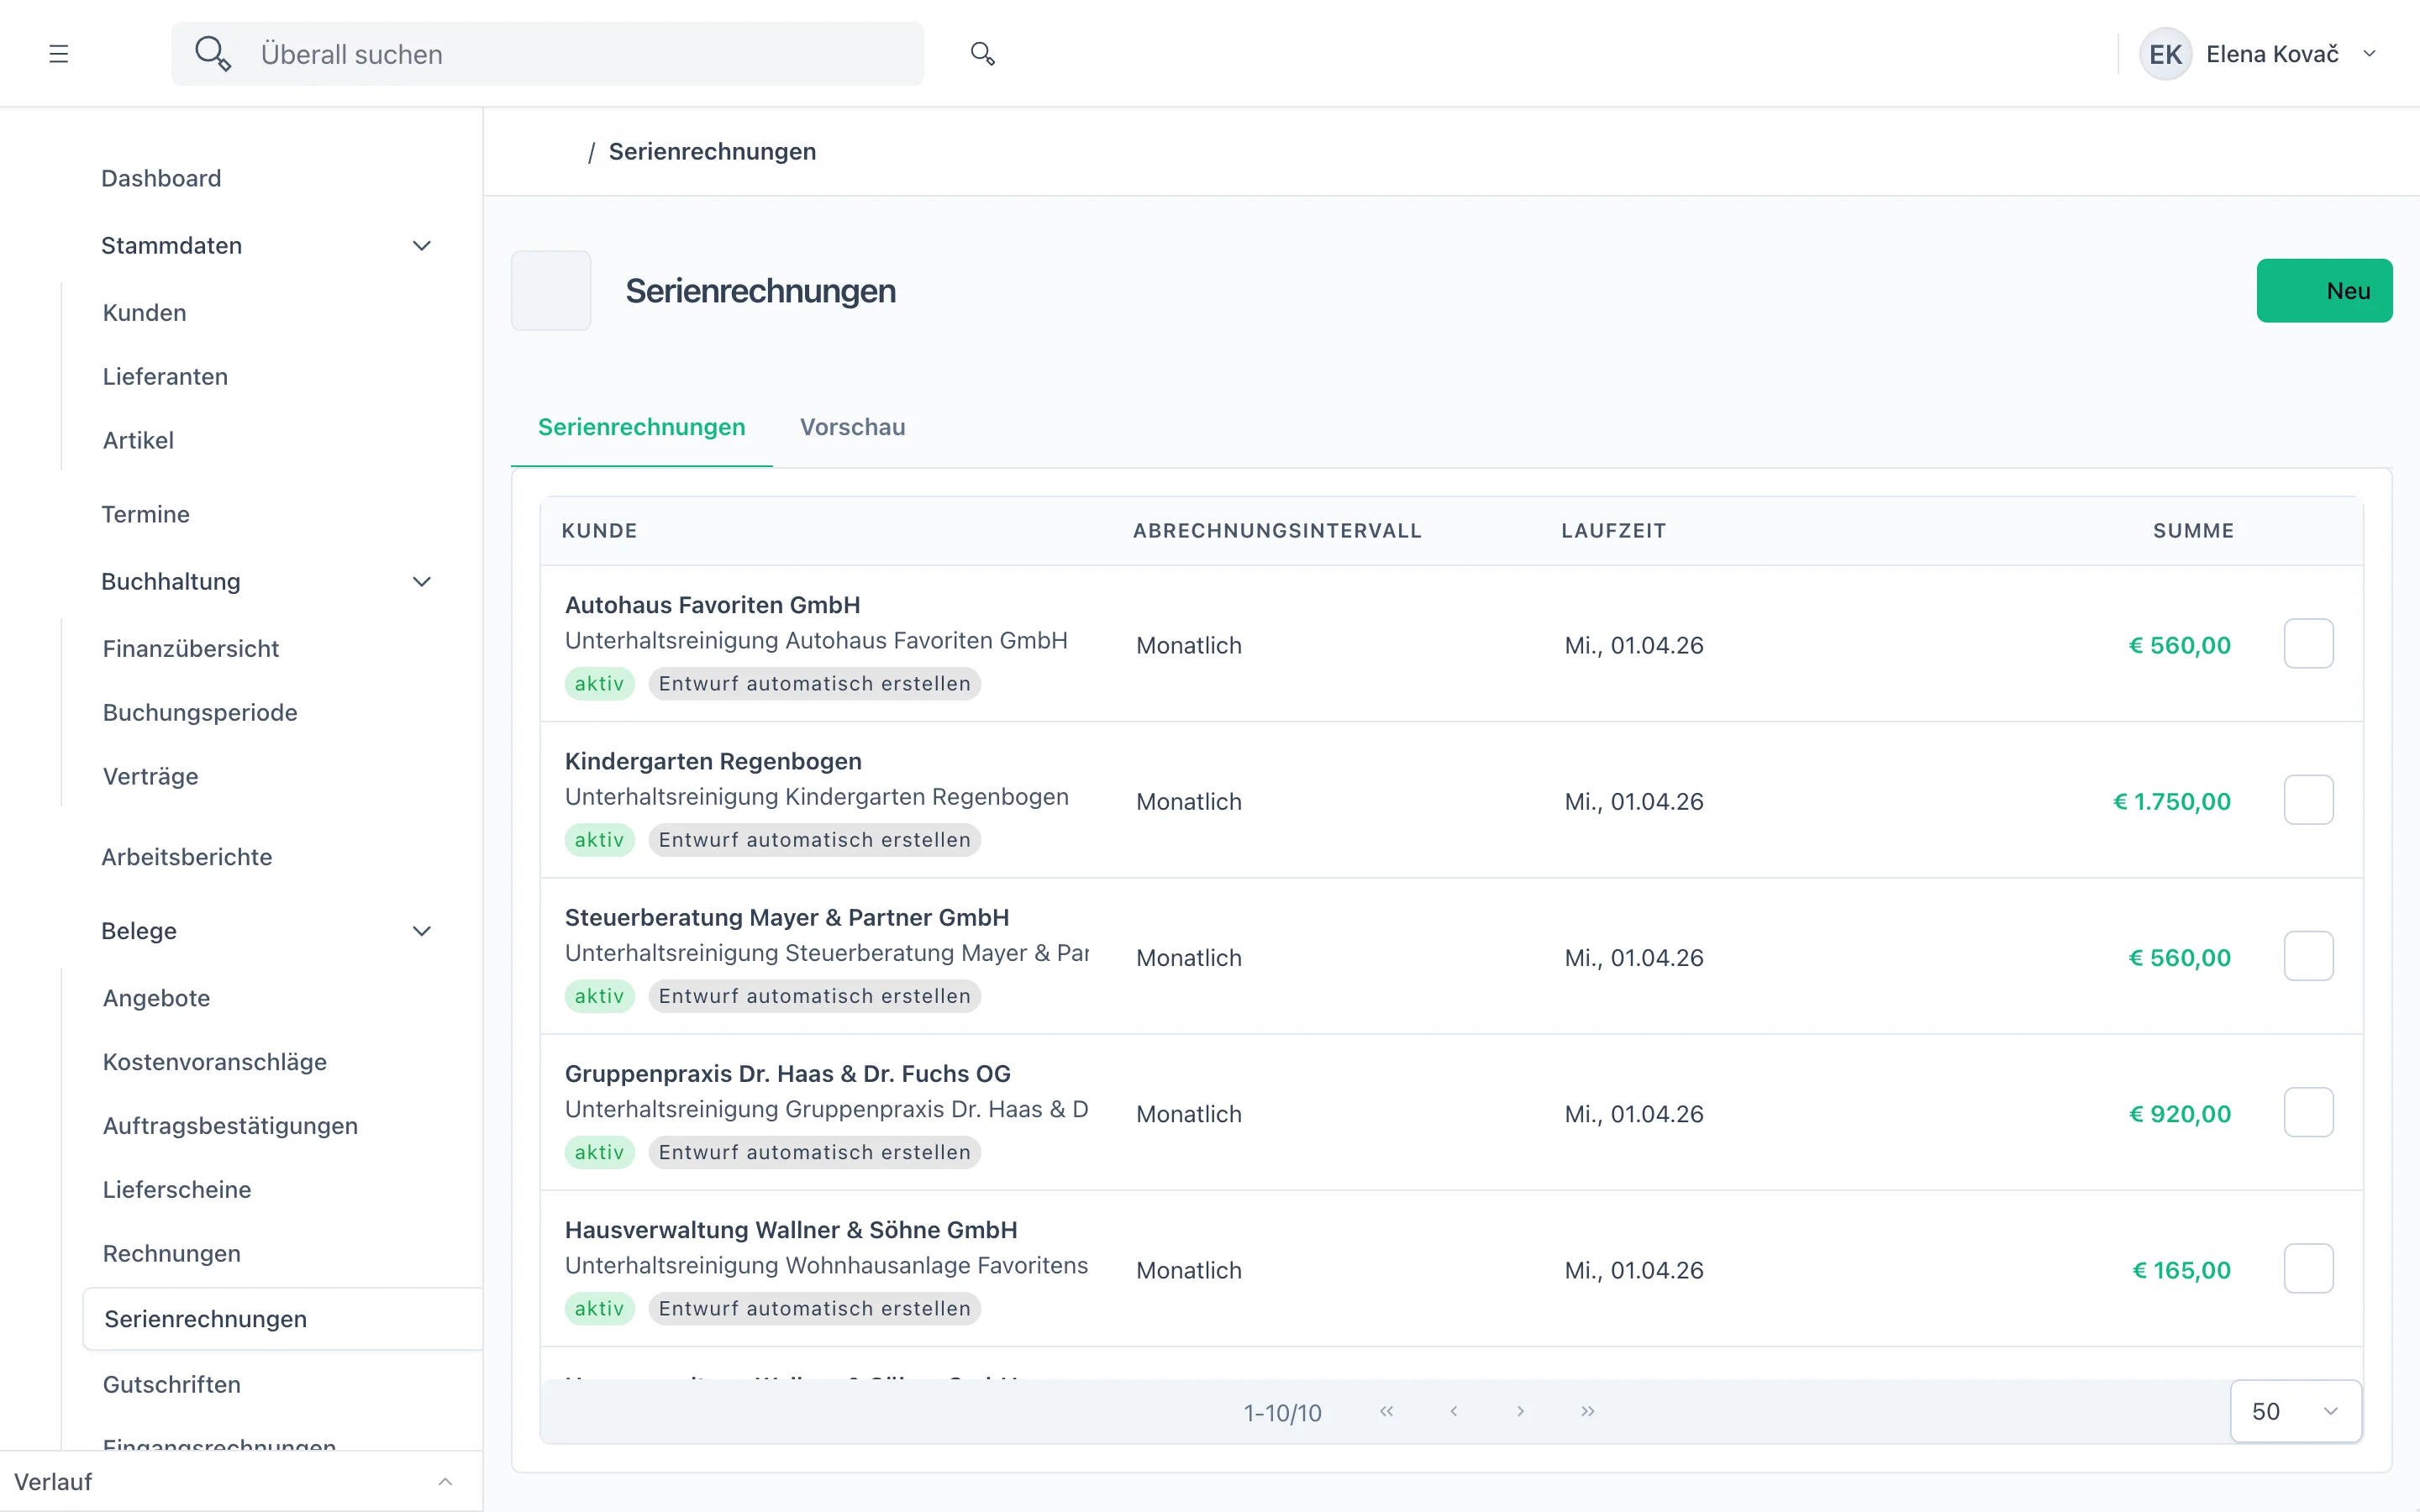This screenshot has height=1512, width=2420.
Task: Check the Steuerberatung Mayer & Partner row
Action: 2308,956
